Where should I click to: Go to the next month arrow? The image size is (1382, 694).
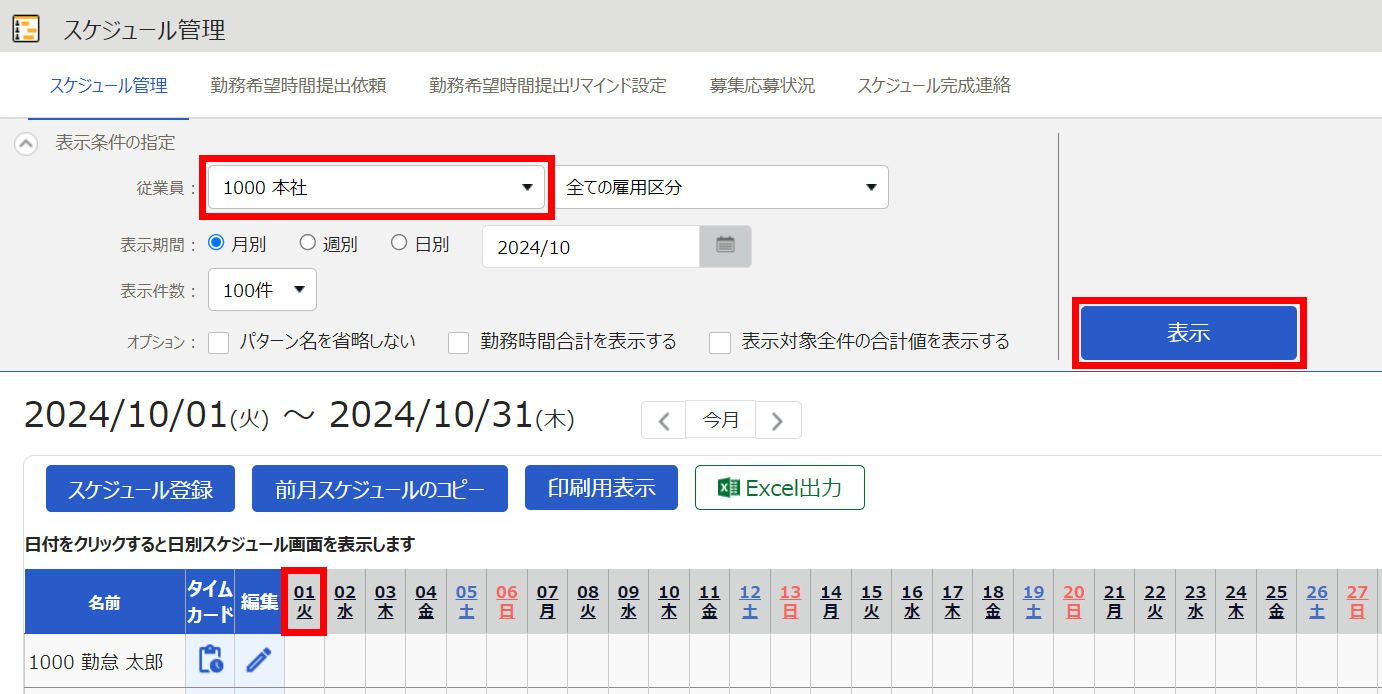coord(778,420)
